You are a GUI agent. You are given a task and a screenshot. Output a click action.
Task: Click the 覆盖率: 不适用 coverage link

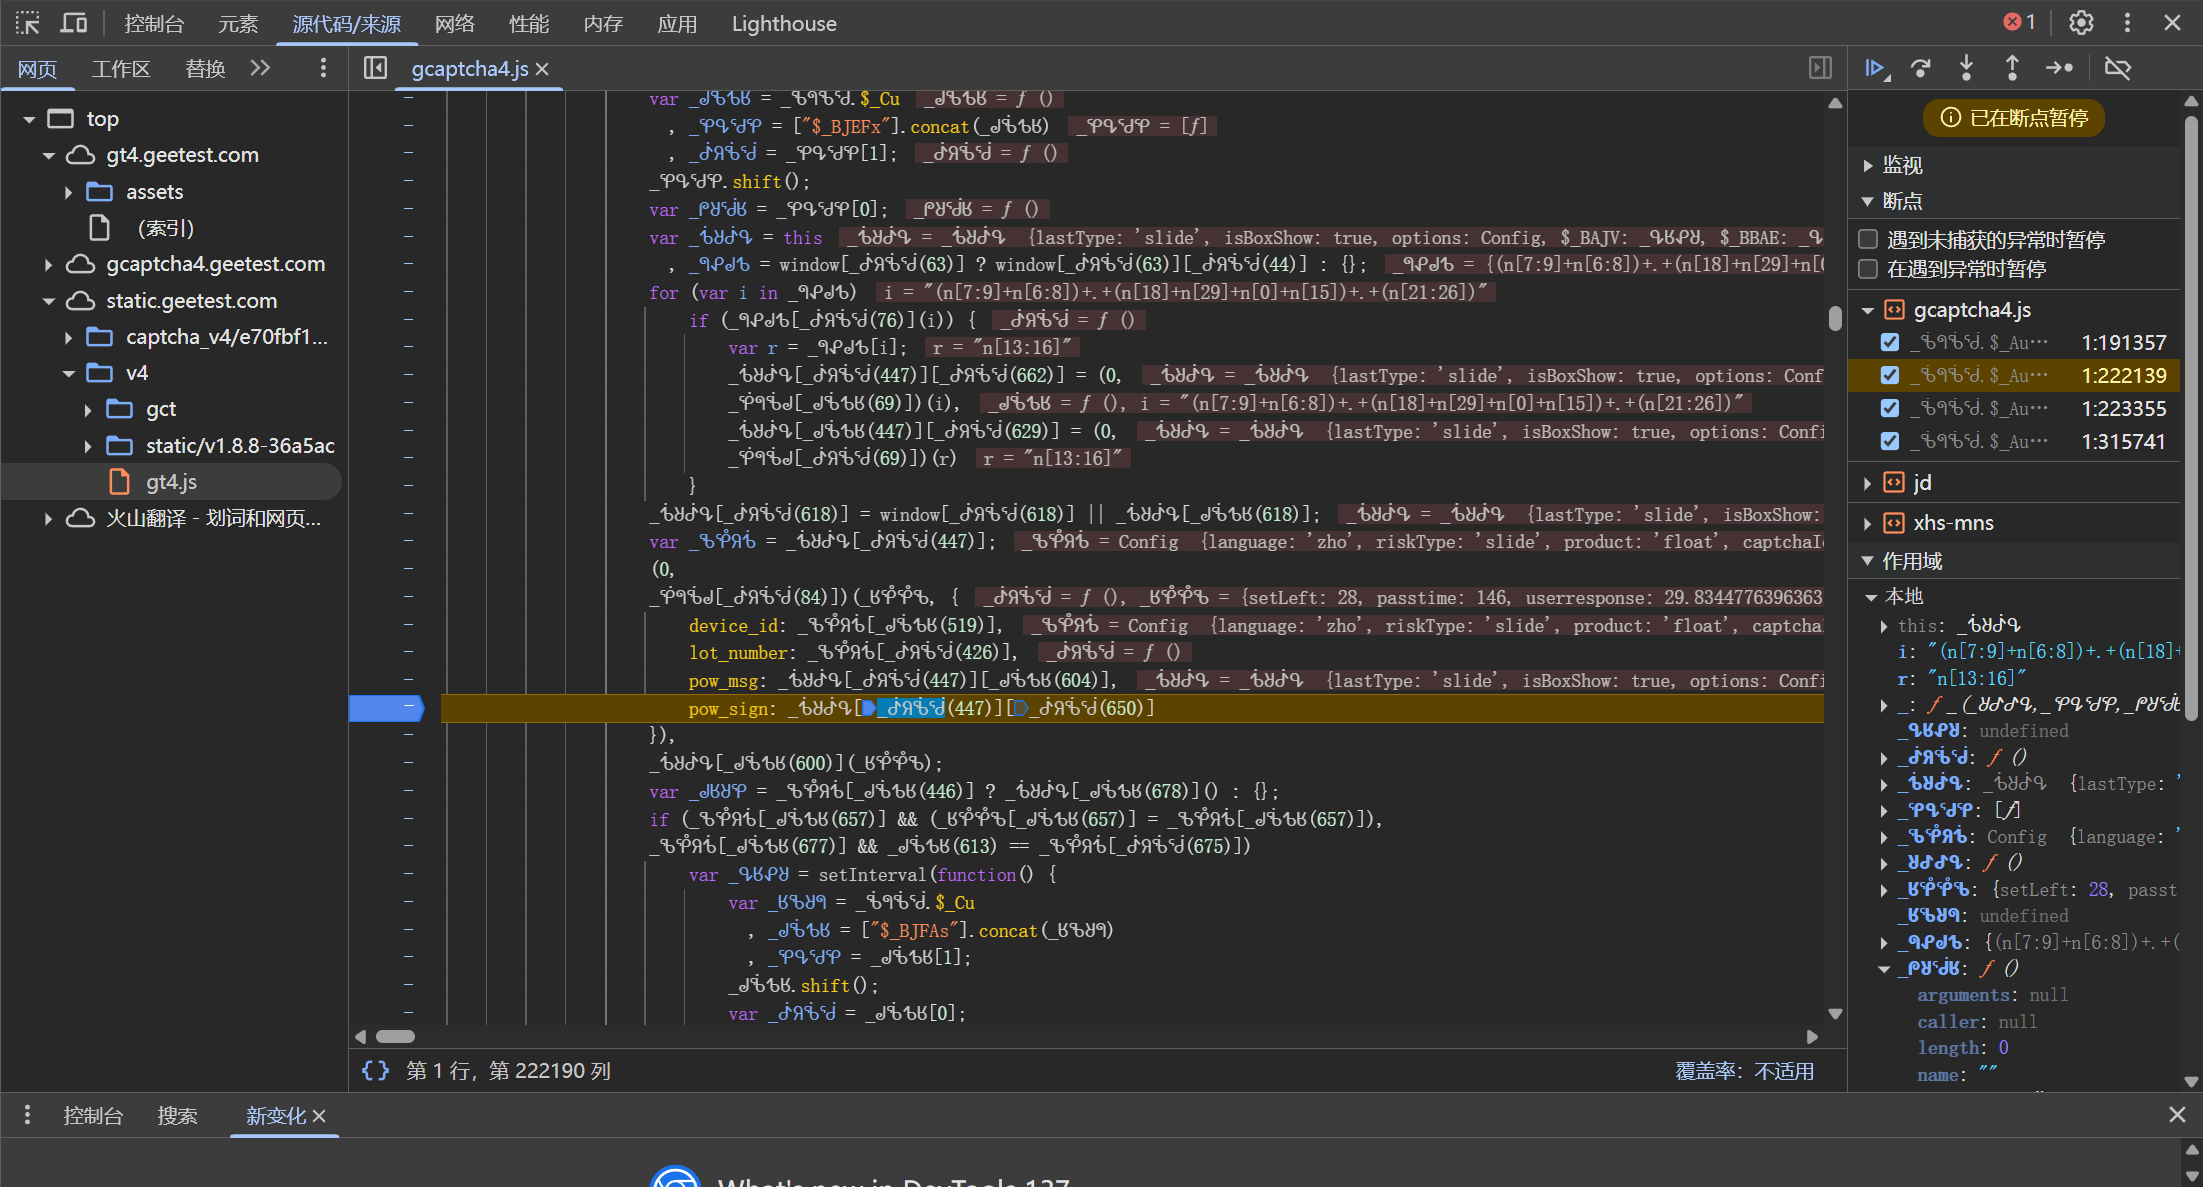click(1744, 1071)
